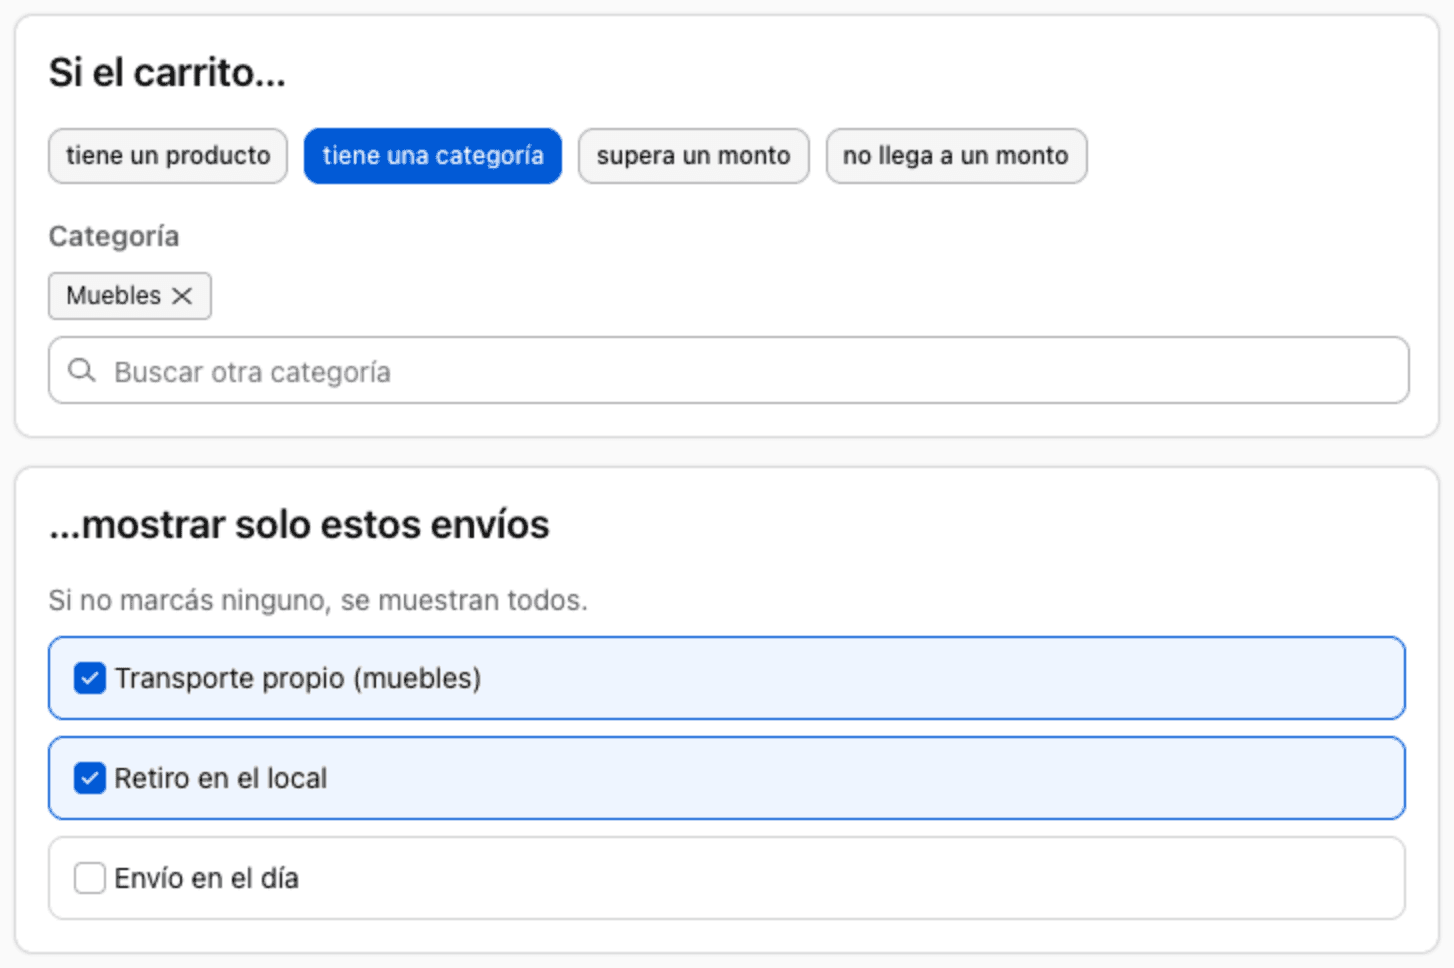The width and height of the screenshot is (1454, 968).
Task: Click "...mostrar solo estos envíos" heading
Action: 300,525
